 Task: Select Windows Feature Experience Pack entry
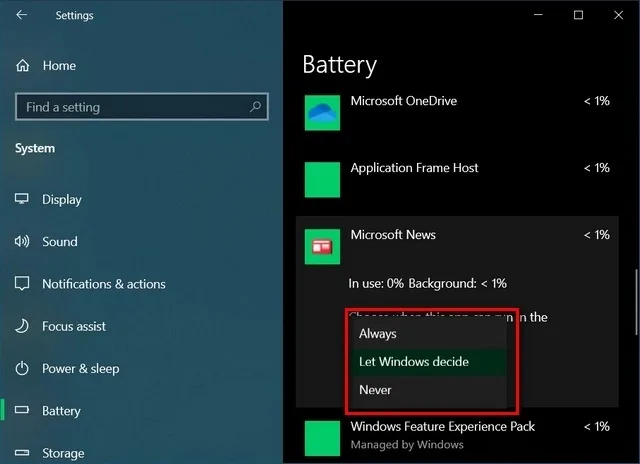[x=457, y=437]
